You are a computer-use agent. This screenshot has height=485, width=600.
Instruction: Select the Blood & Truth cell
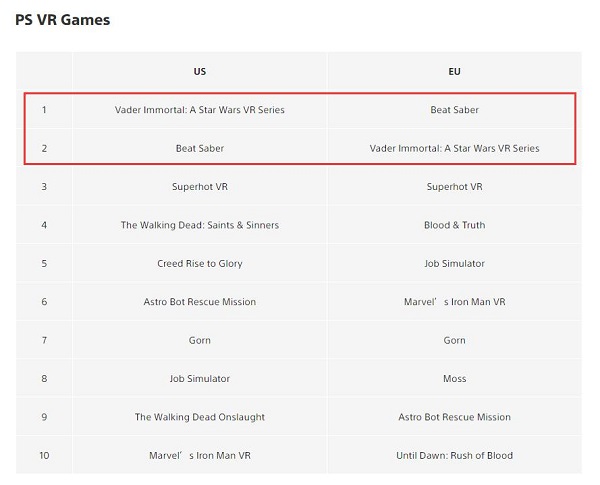click(x=454, y=225)
